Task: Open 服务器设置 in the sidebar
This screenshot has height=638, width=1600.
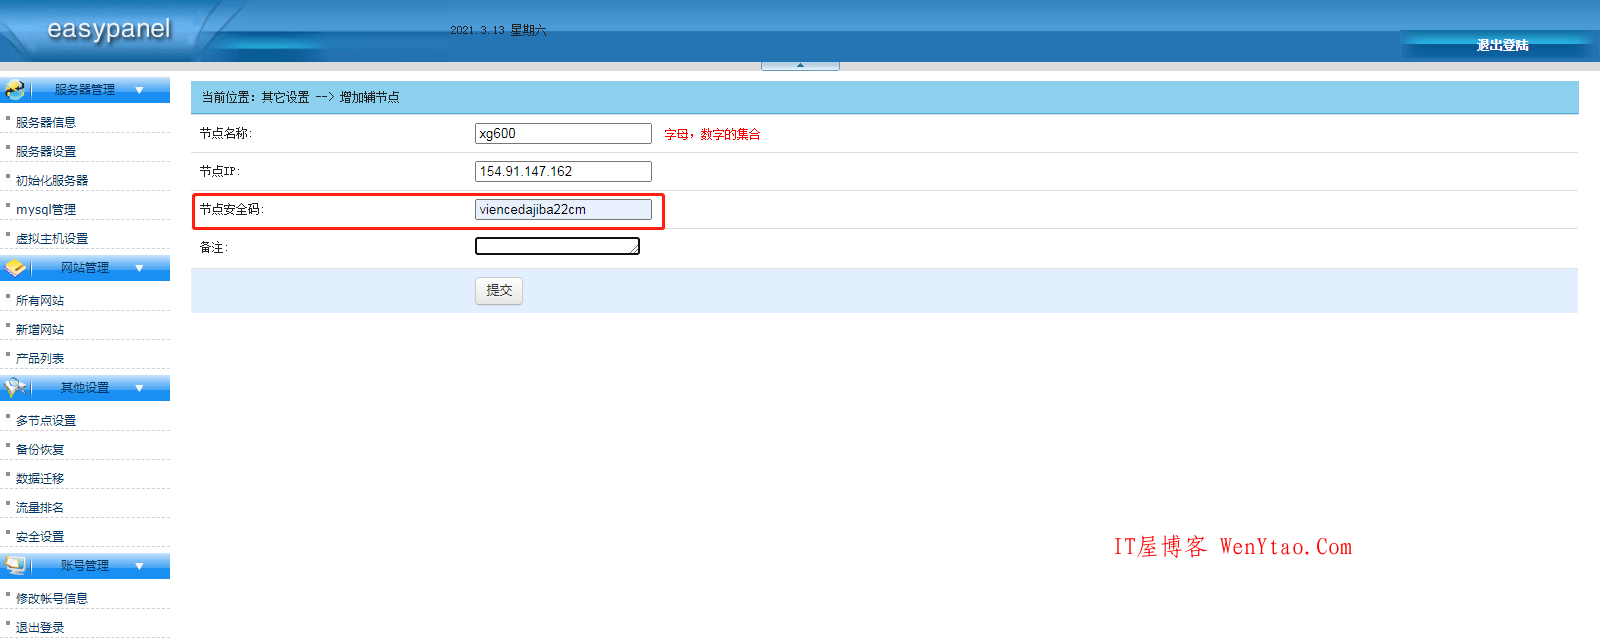Action: click(46, 151)
